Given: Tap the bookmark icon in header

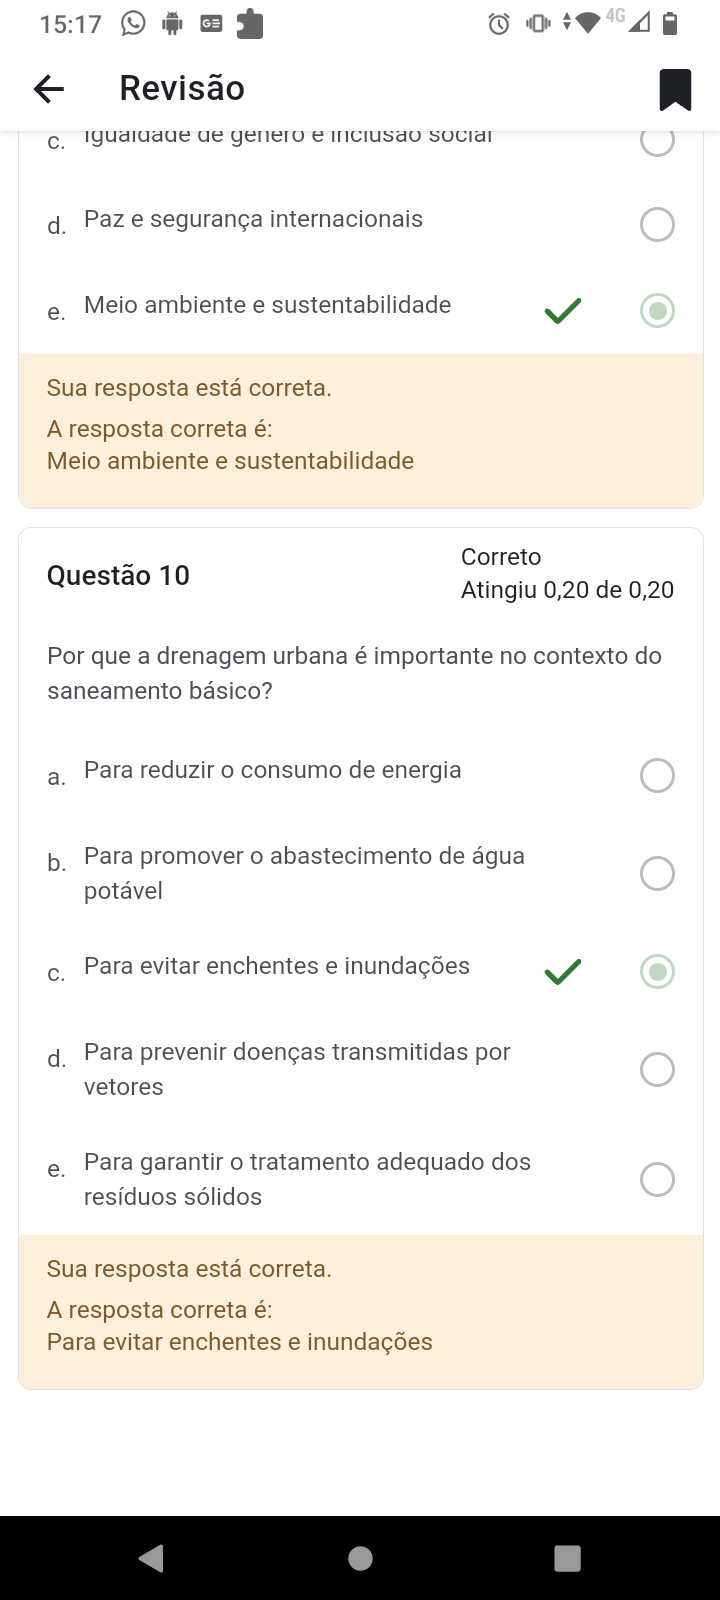Looking at the screenshot, I should [675, 89].
